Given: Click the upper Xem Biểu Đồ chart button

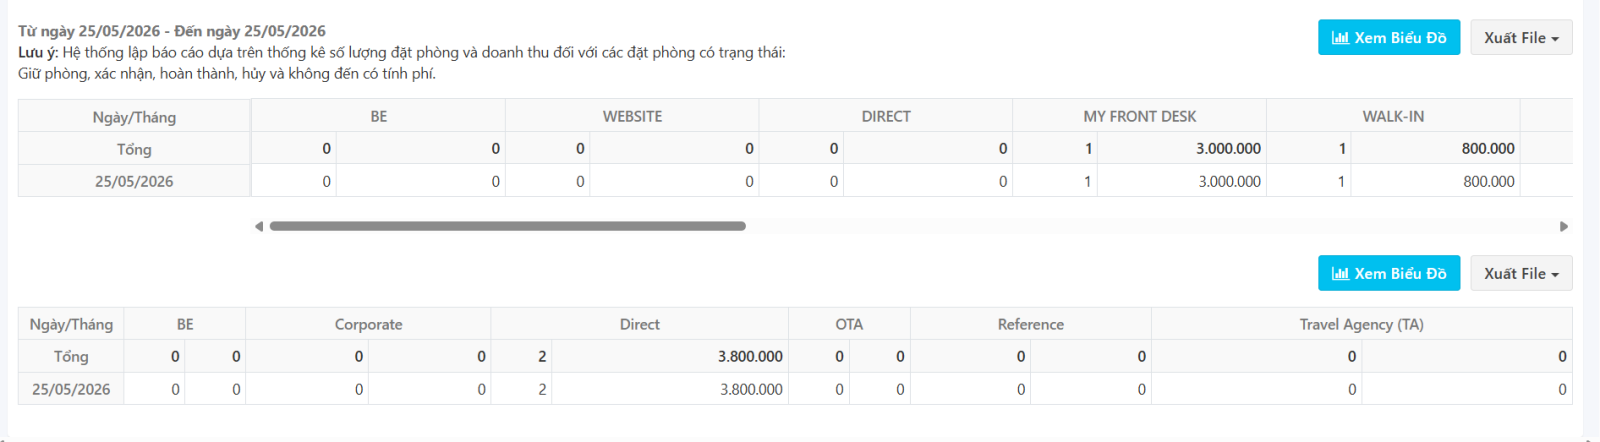Looking at the screenshot, I should (x=1389, y=38).
